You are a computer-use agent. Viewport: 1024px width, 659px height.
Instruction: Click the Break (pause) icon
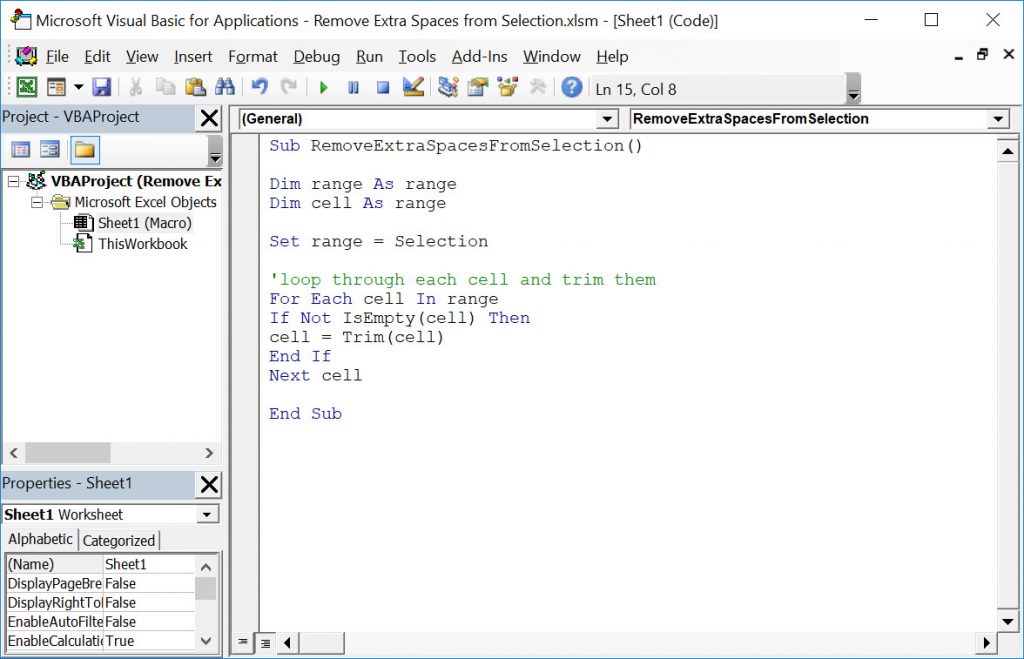coord(355,88)
